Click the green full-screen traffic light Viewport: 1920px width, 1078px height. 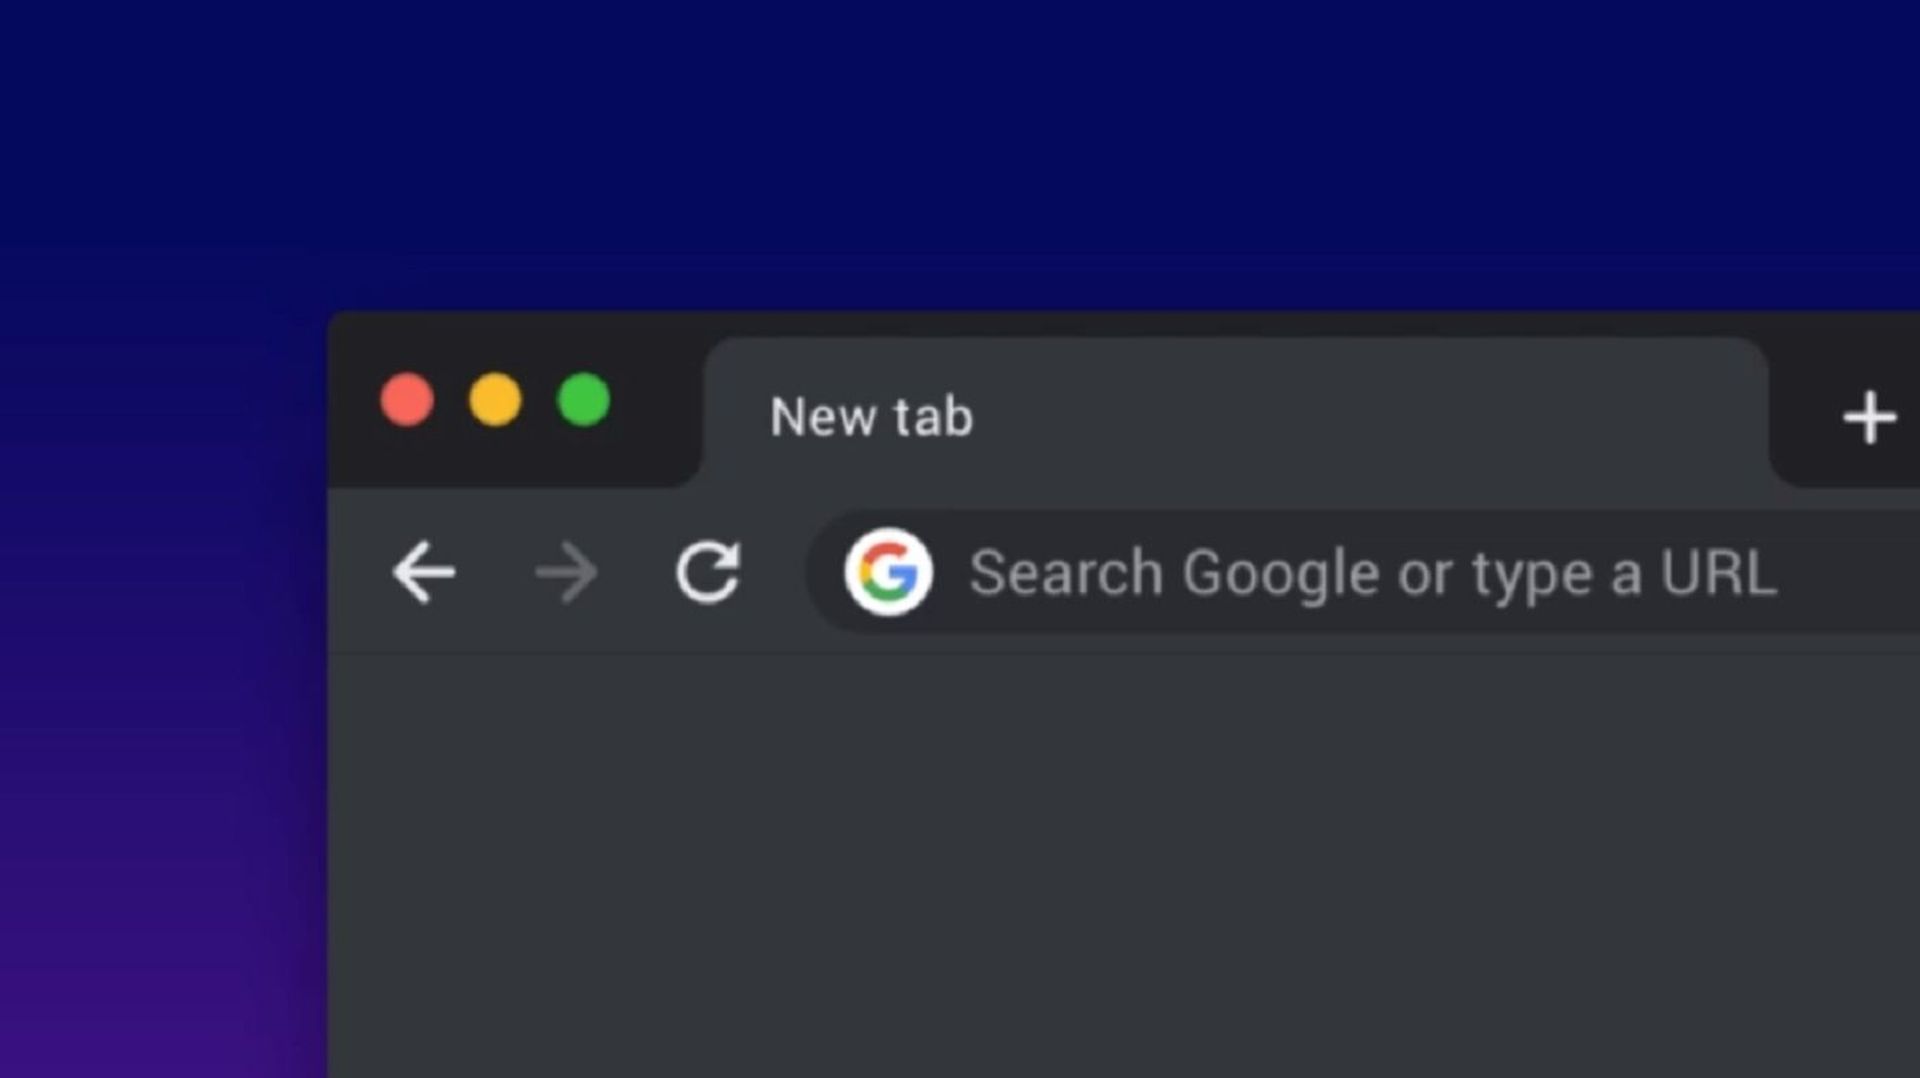click(583, 400)
